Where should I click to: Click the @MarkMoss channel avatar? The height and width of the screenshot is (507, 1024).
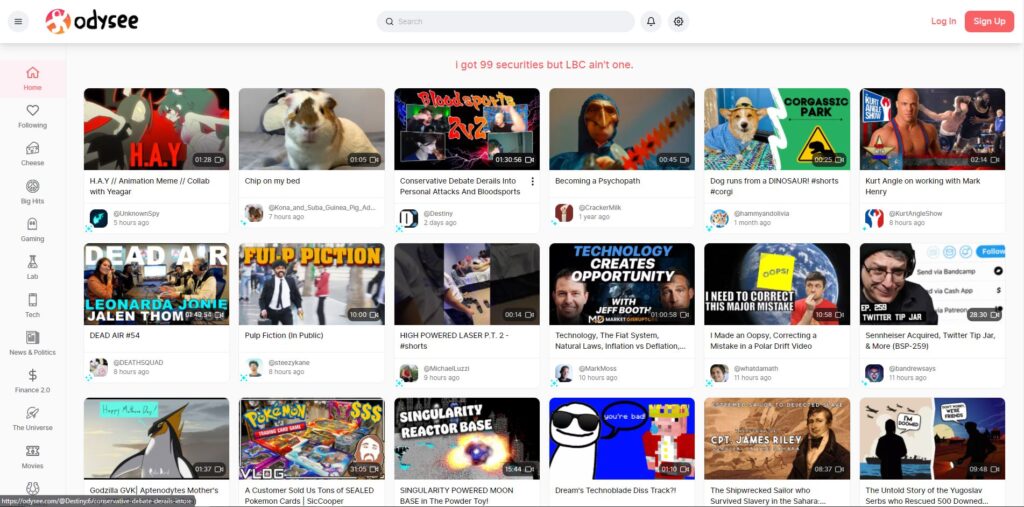(x=564, y=373)
